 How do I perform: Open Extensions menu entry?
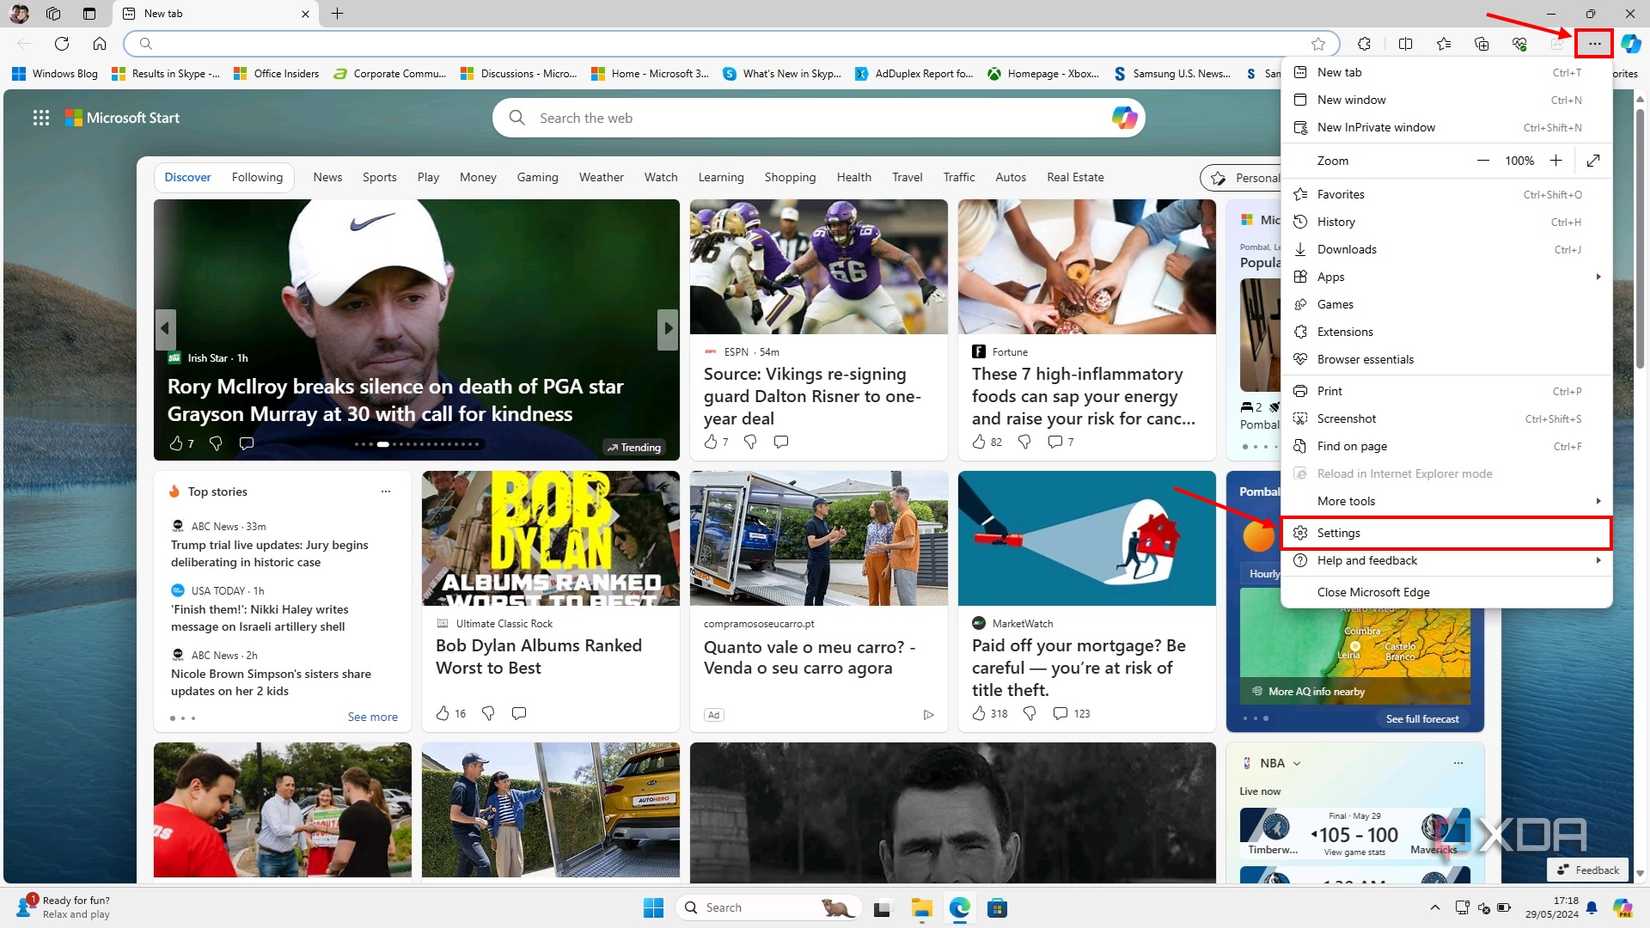1447,332
